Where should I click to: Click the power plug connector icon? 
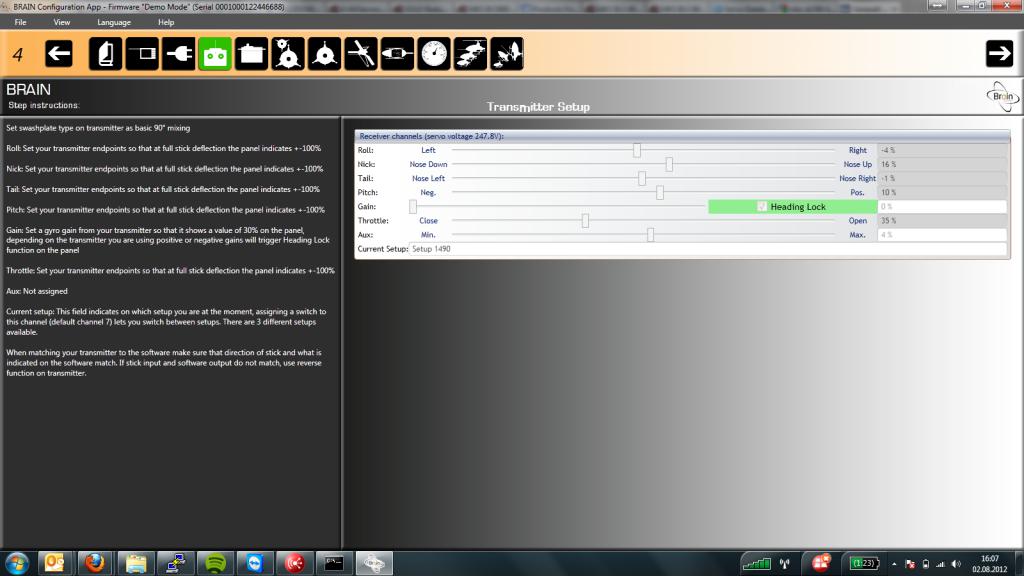click(178, 54)
